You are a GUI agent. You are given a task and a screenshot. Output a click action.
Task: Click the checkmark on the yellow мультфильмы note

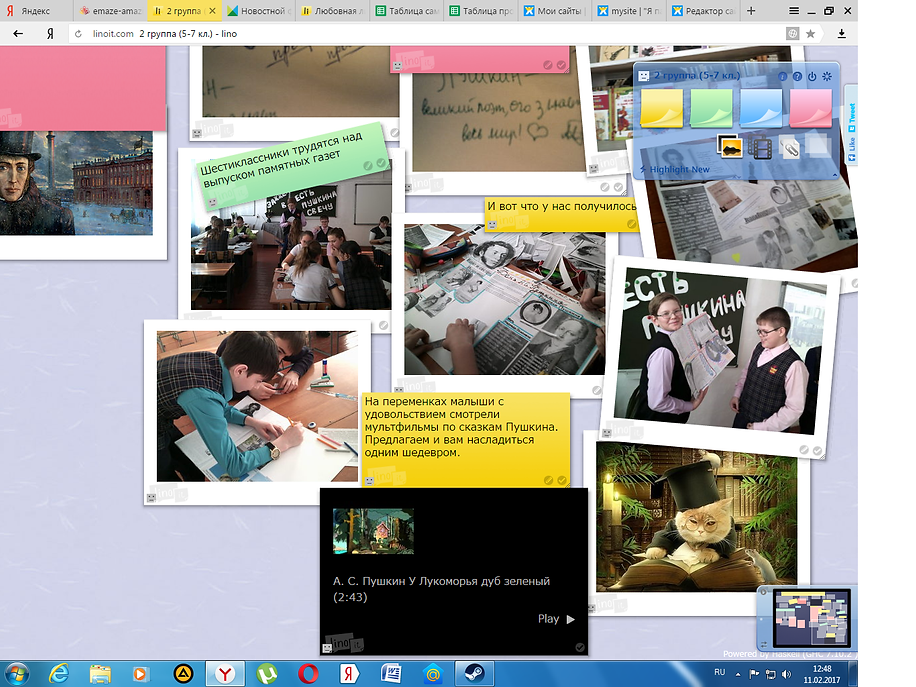click(561, 480)
